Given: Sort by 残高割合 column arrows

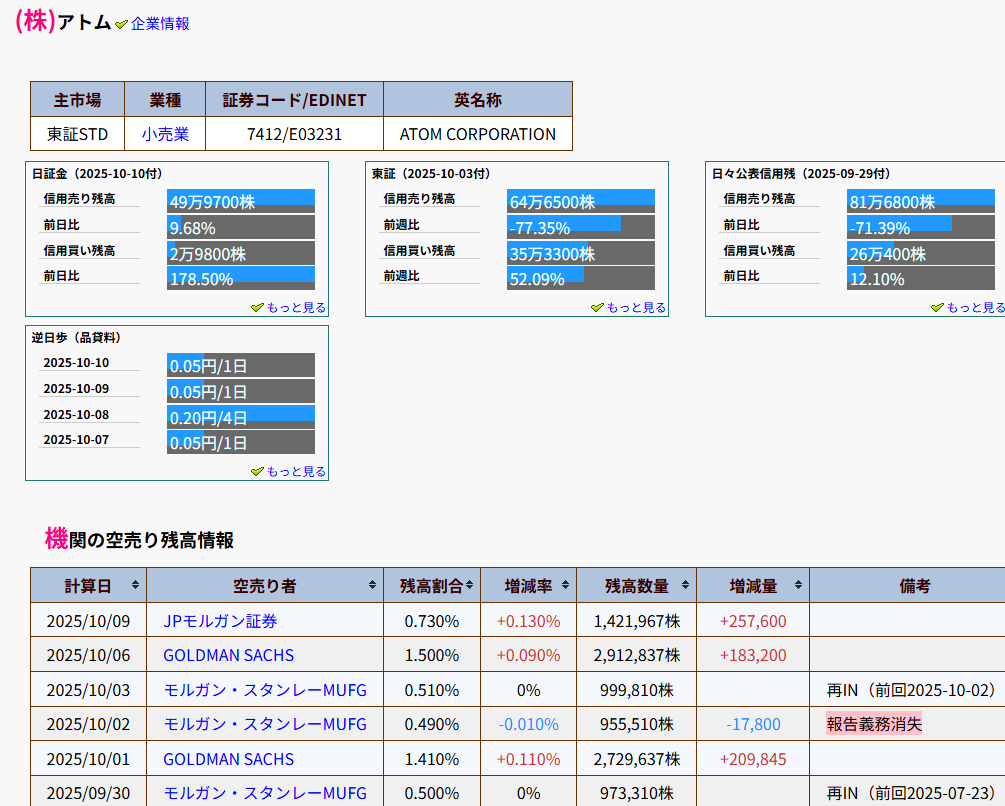Looking at the screenshot, I should click(470, 586).
